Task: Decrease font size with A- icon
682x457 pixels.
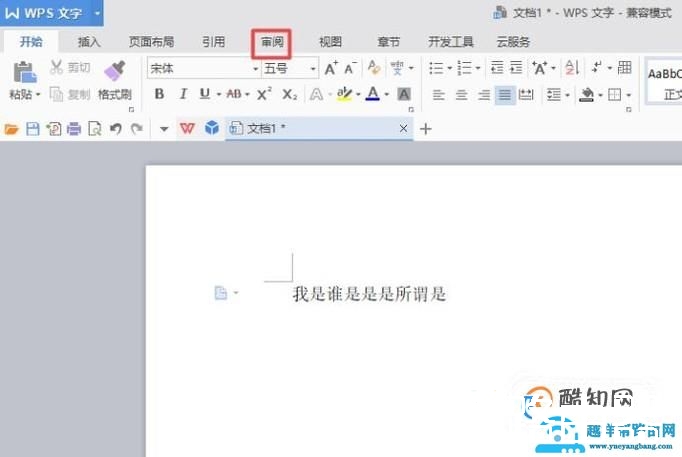Action: [x=350, y=68]
